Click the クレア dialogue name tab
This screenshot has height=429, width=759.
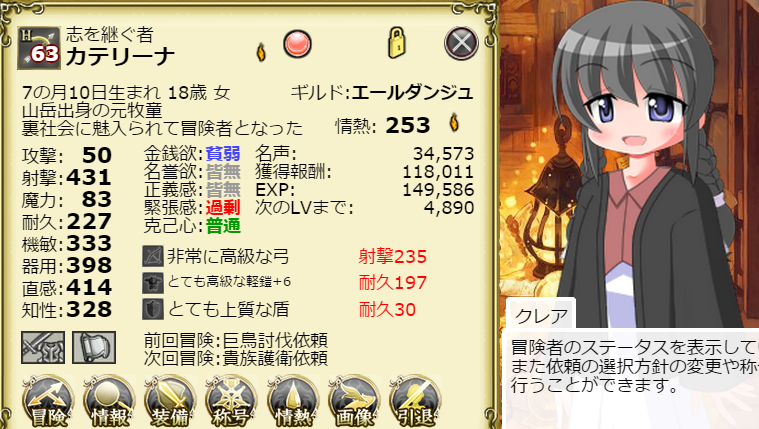(541, 315)
